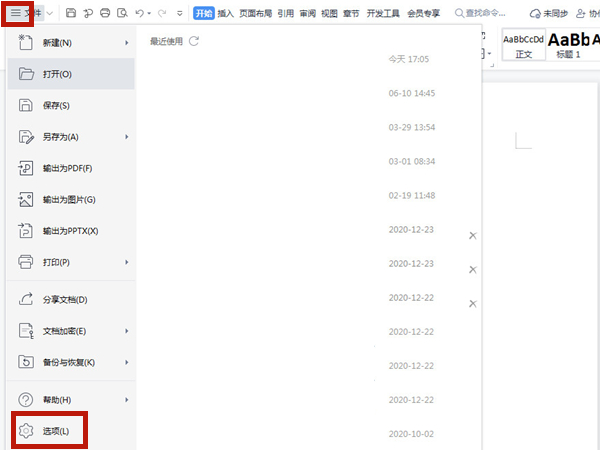600x450 pixels.
Task: Click the hamburger file menu icon
Action: pyautogui.click(x=15, y=13)
